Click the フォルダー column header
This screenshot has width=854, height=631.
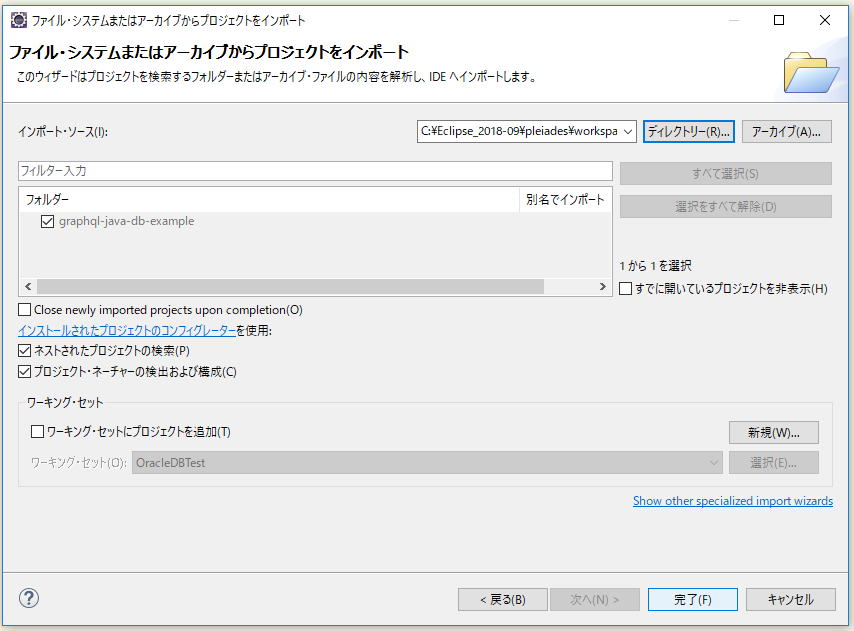click(270, 200)
